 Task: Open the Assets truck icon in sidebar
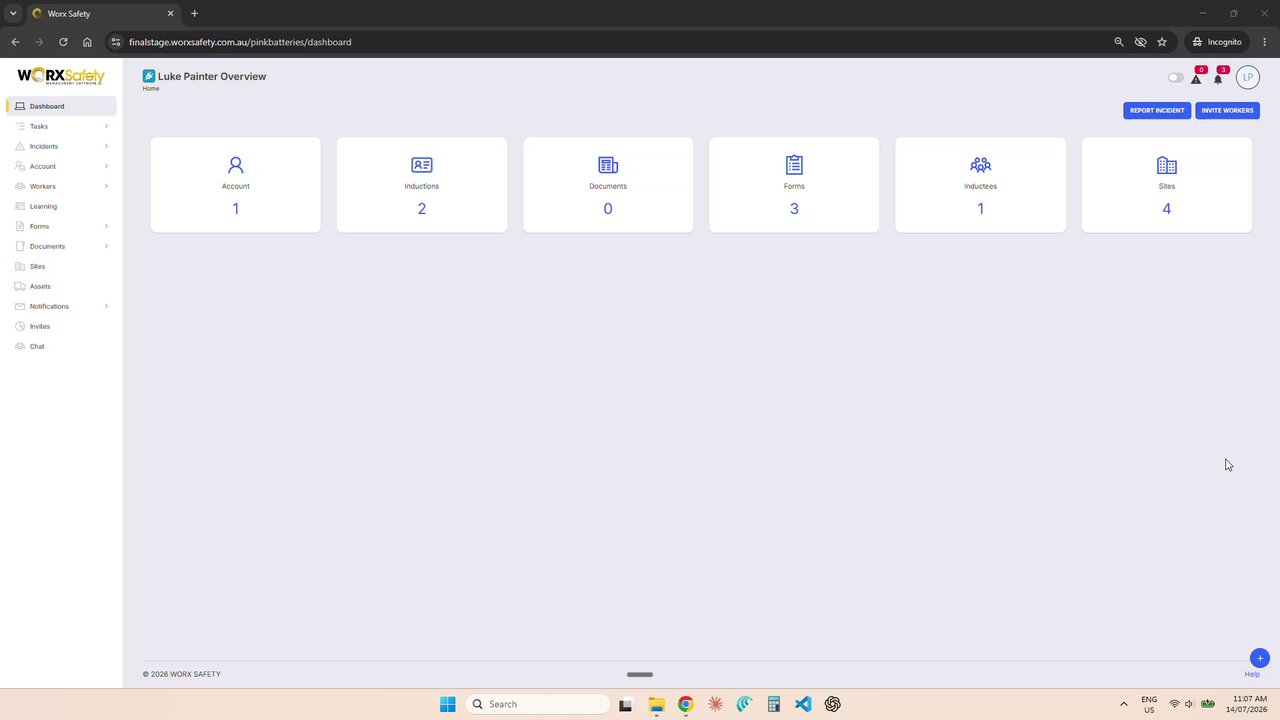point(20,286)
